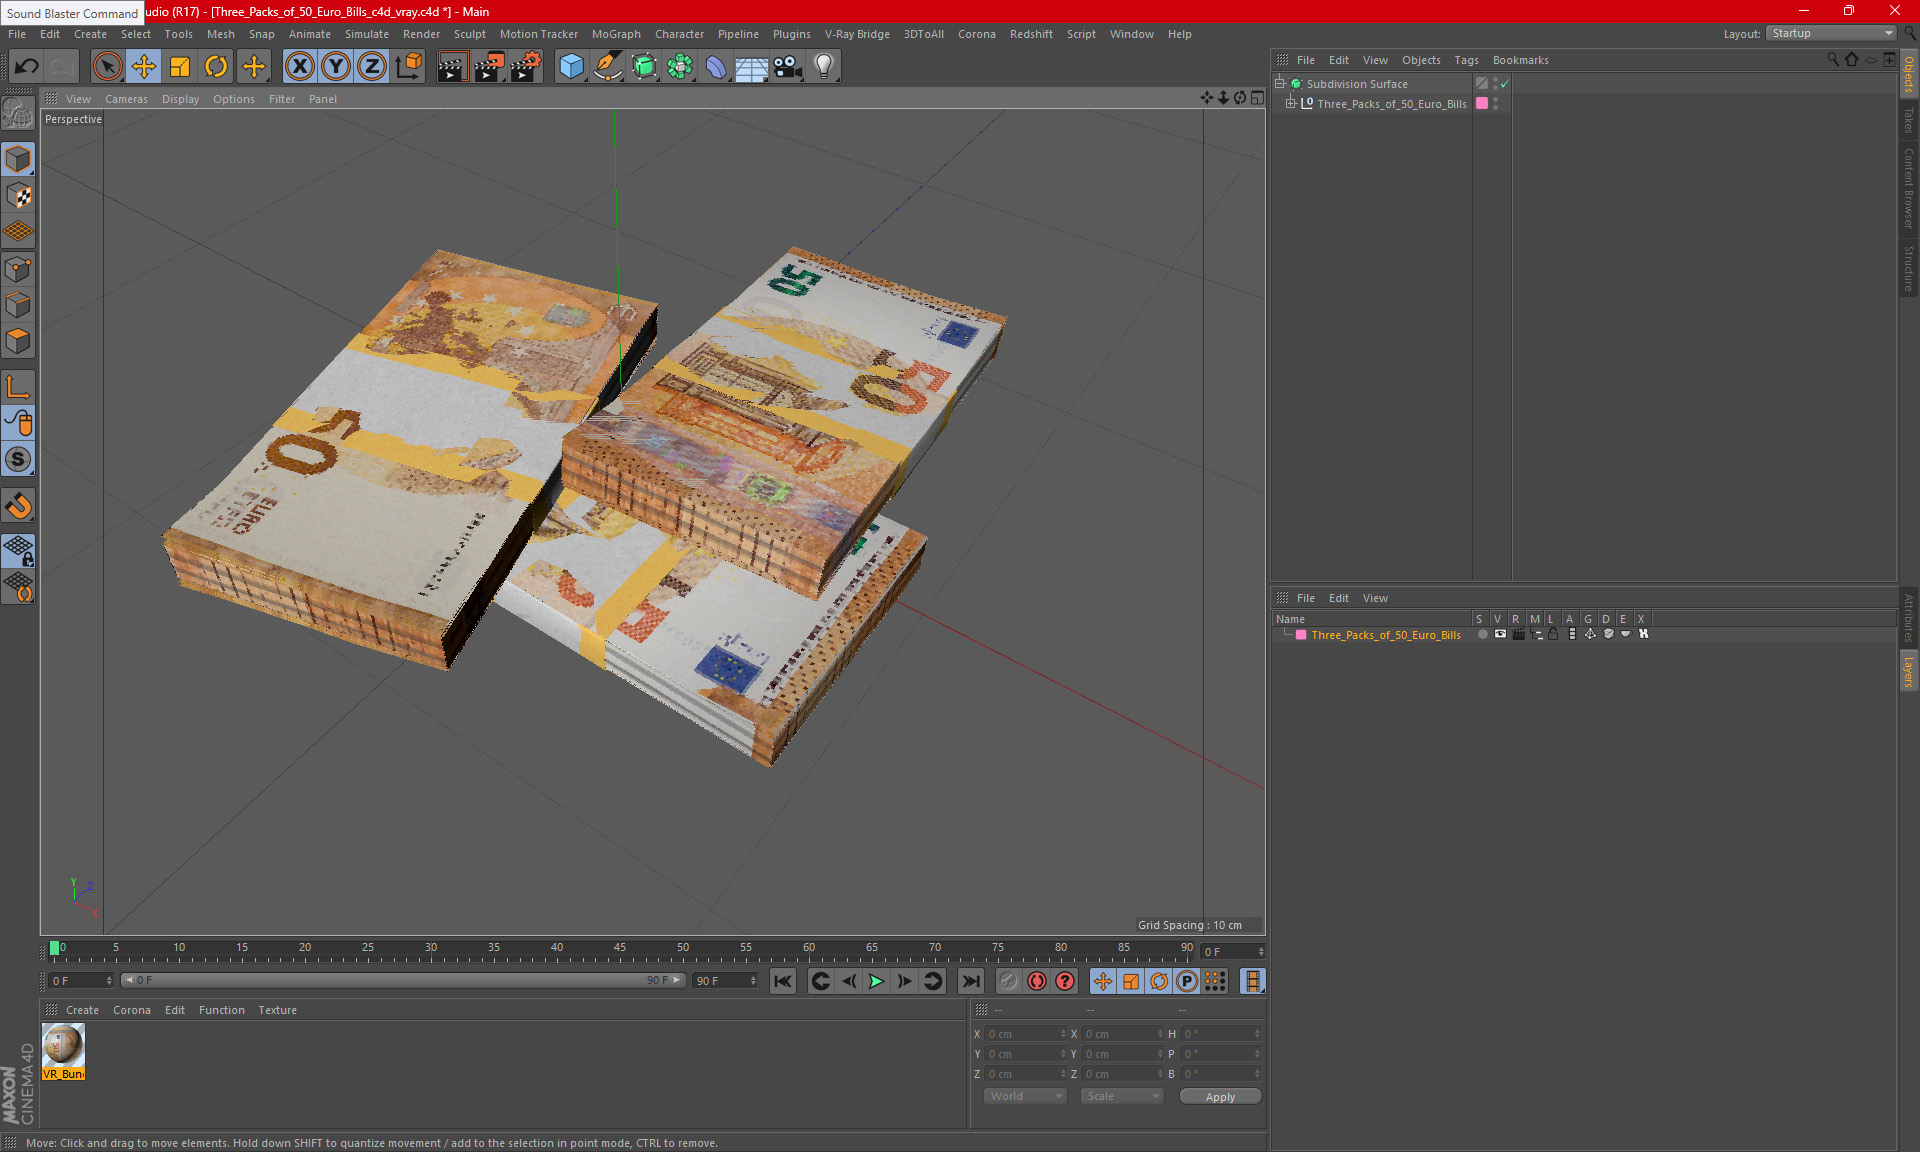Open viewport Display menu

(180, 99)
